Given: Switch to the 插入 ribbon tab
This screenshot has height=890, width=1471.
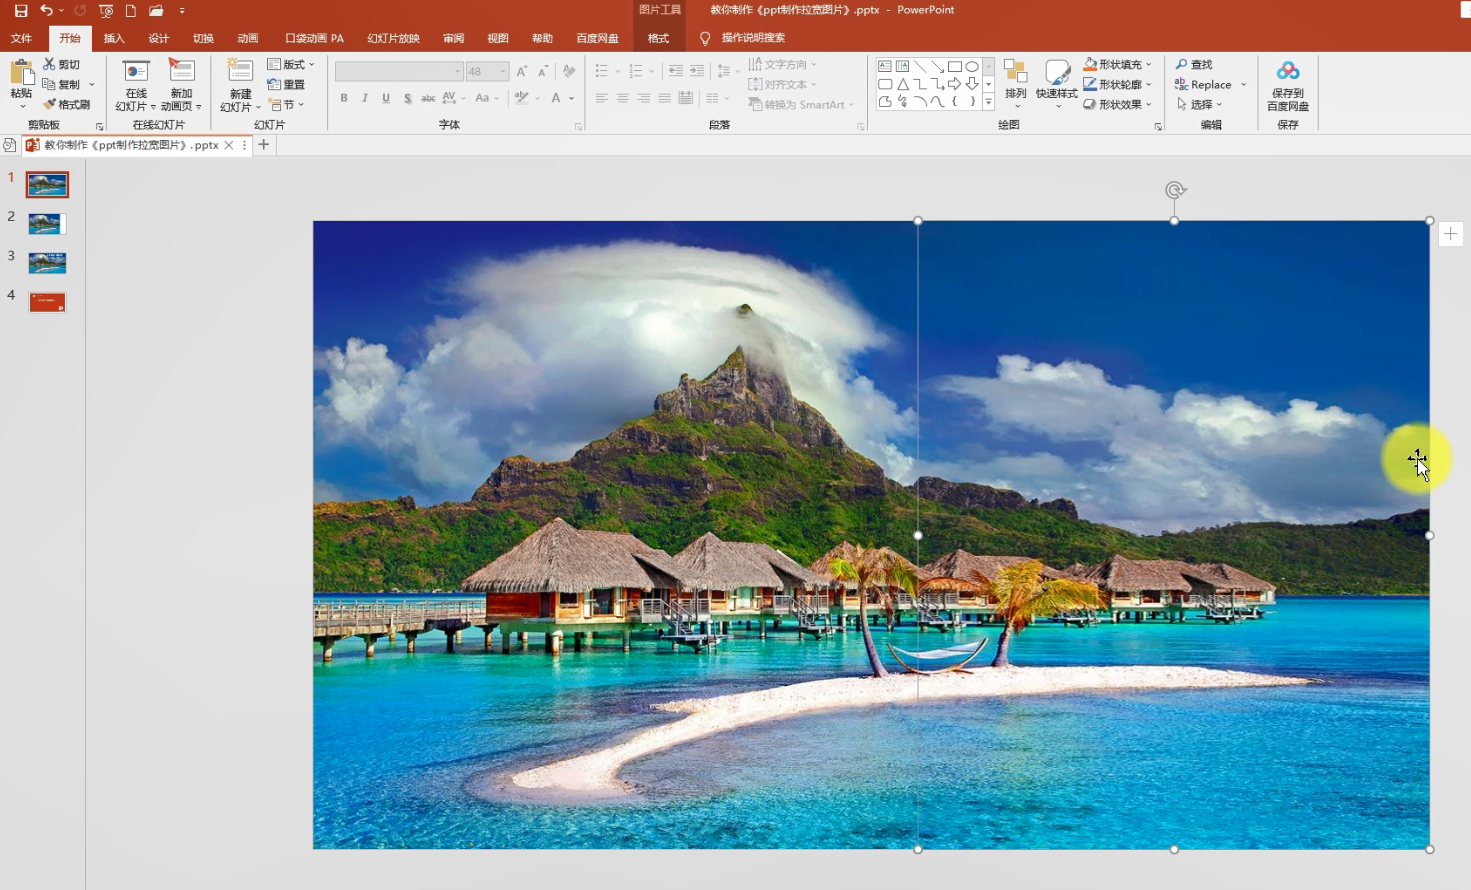Looking at the screenshot, I should coord(114,38).
